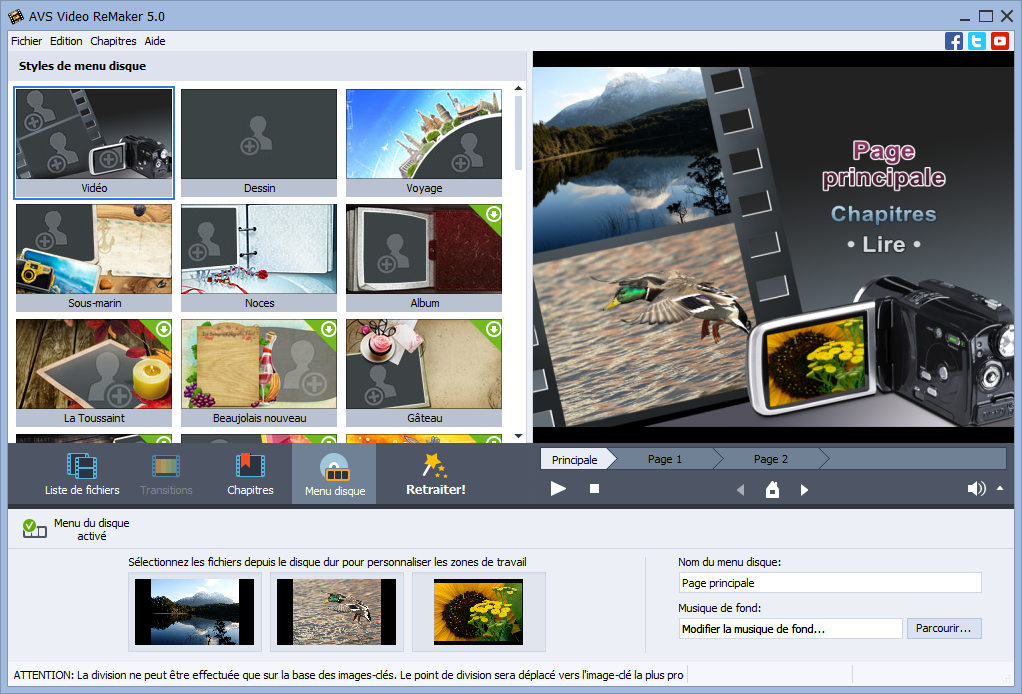This screenshot has width=1022, height=694.
Task: Click the Retraiter! wand button
Action: click(435, 474)
